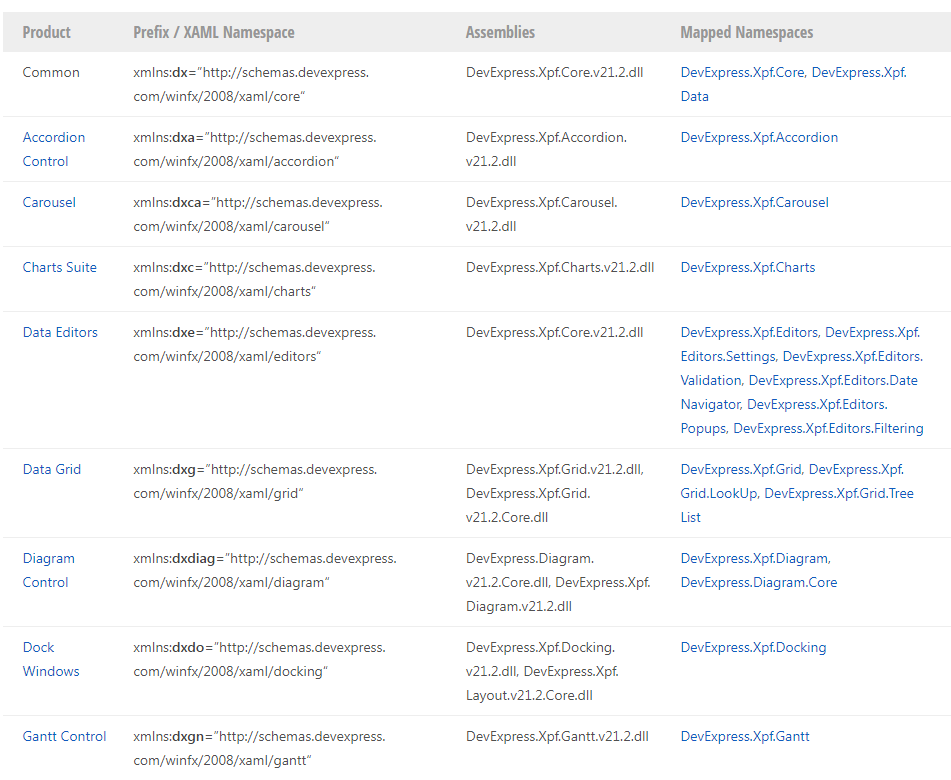Click the Carousel product link
Viewport: 951px width, 780px height.
point(49,203)
